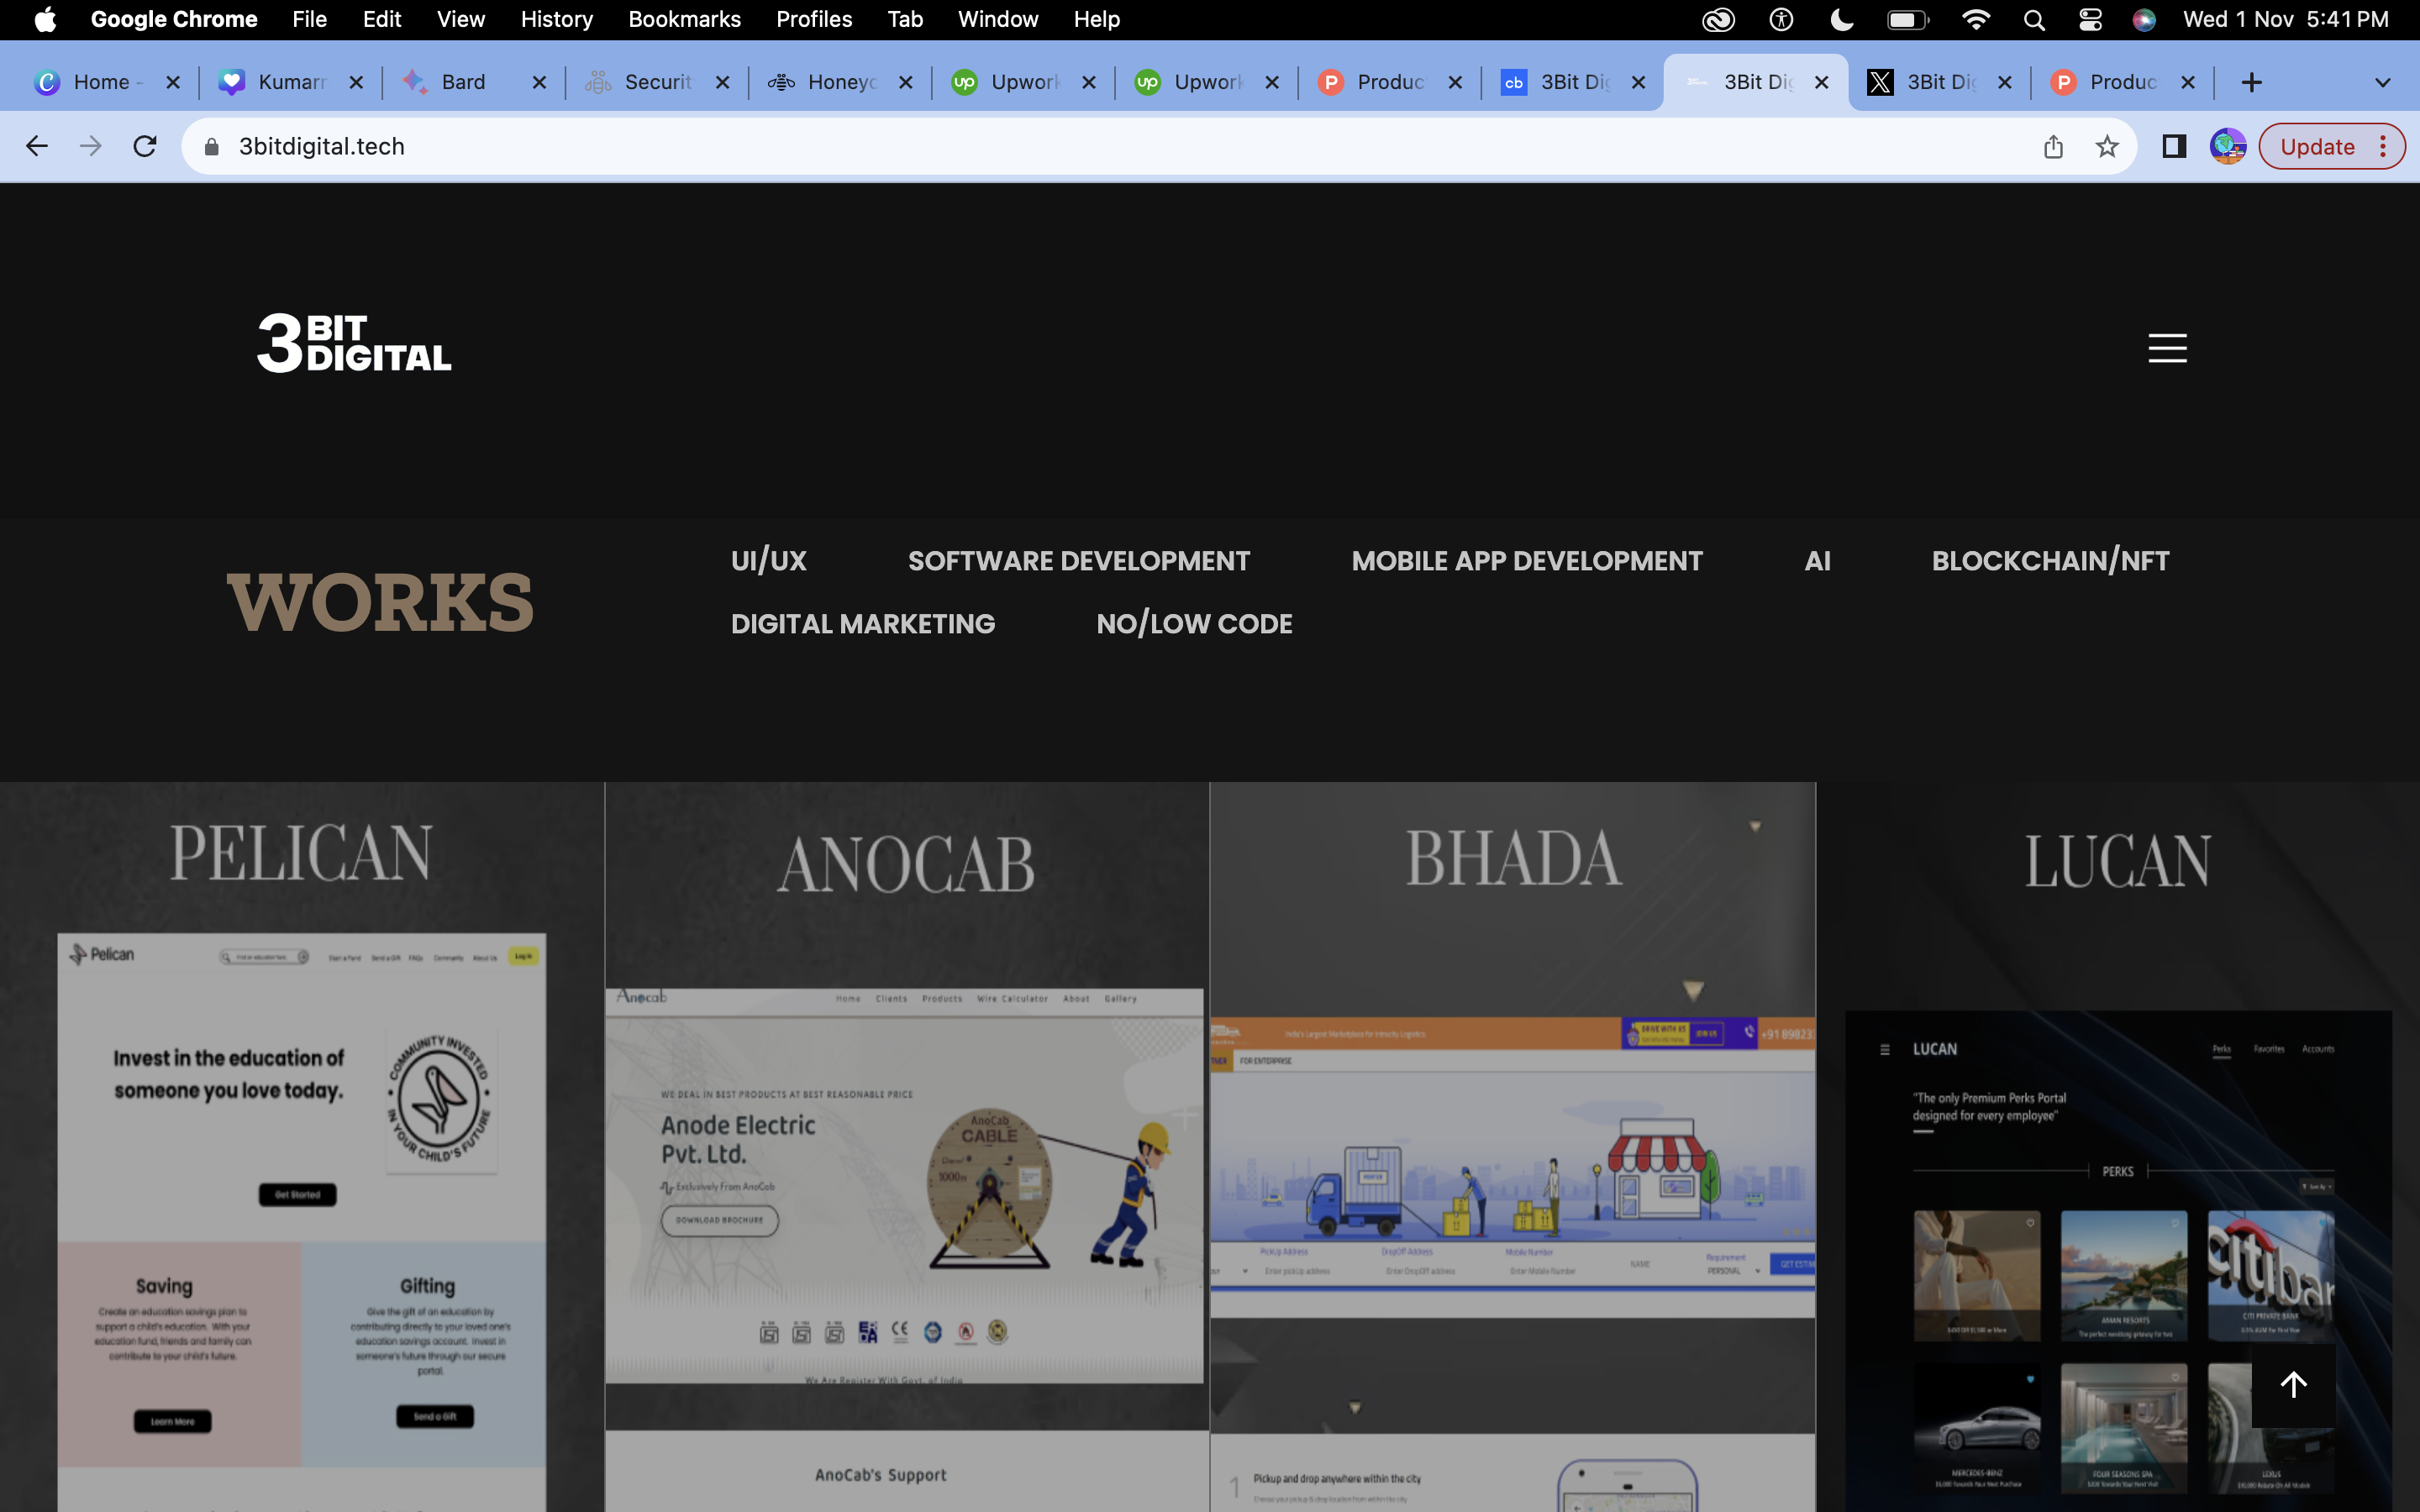2420x1512 pixels.
Task: Open the Help menu
Action: pos(1097,19)
